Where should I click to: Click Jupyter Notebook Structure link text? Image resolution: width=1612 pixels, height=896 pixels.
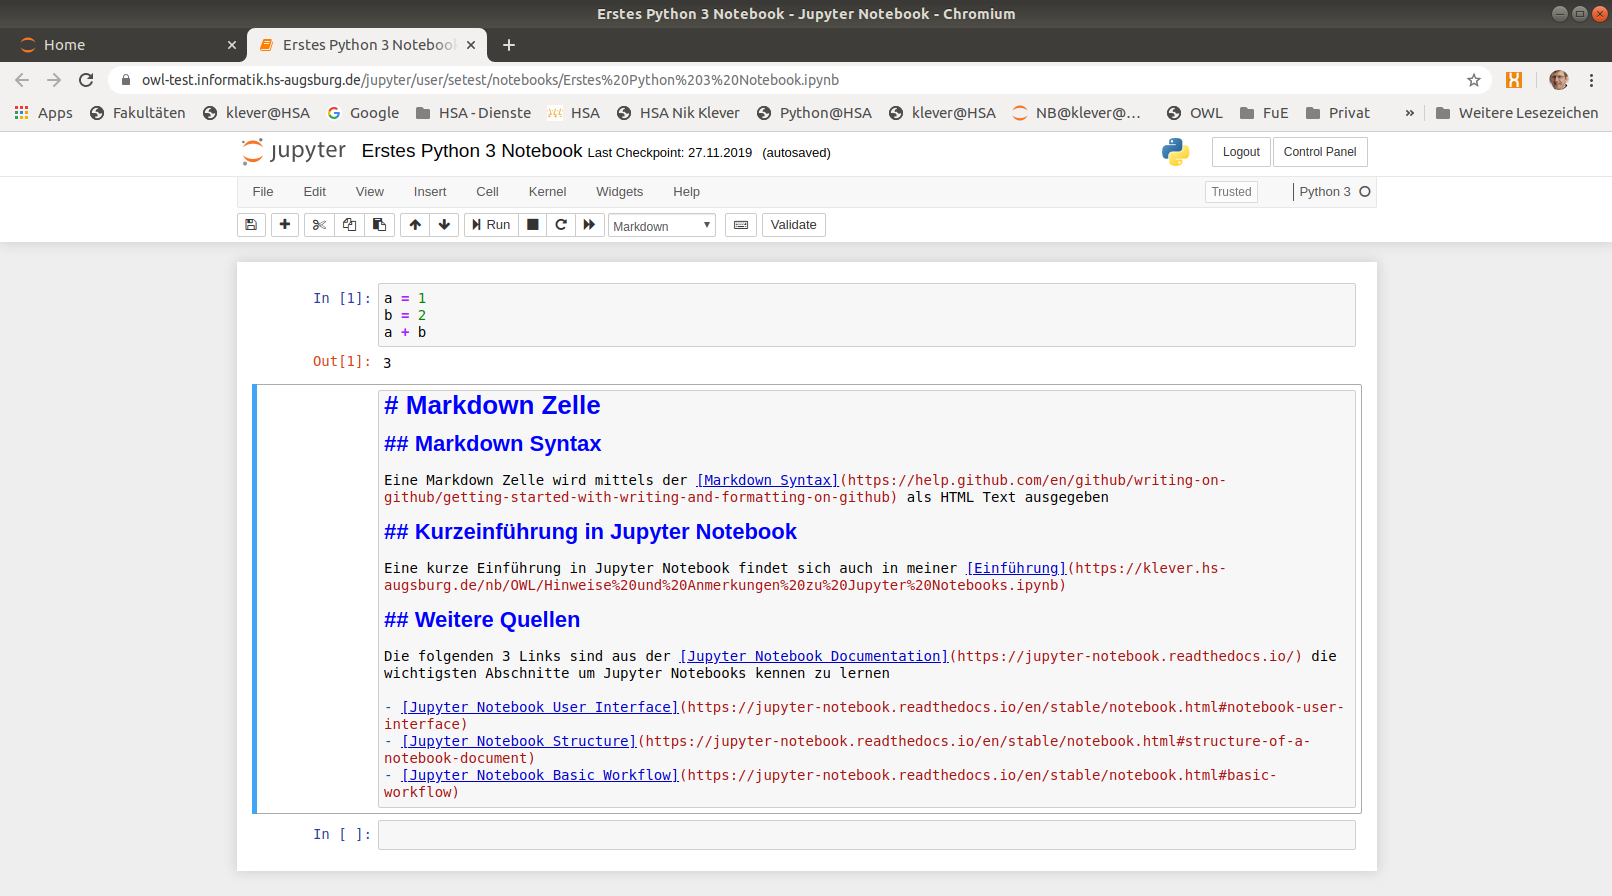point(519,742)
